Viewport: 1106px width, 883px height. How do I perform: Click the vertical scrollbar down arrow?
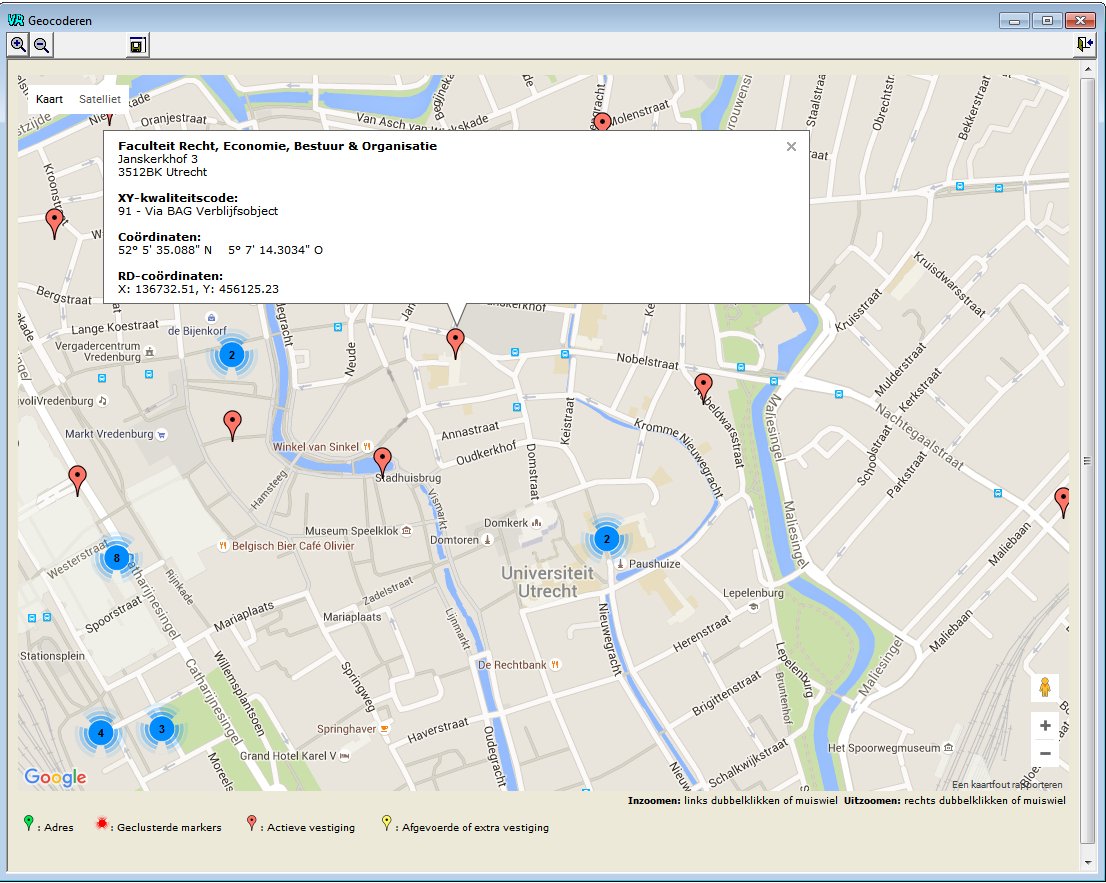[x=1087, y=863]
